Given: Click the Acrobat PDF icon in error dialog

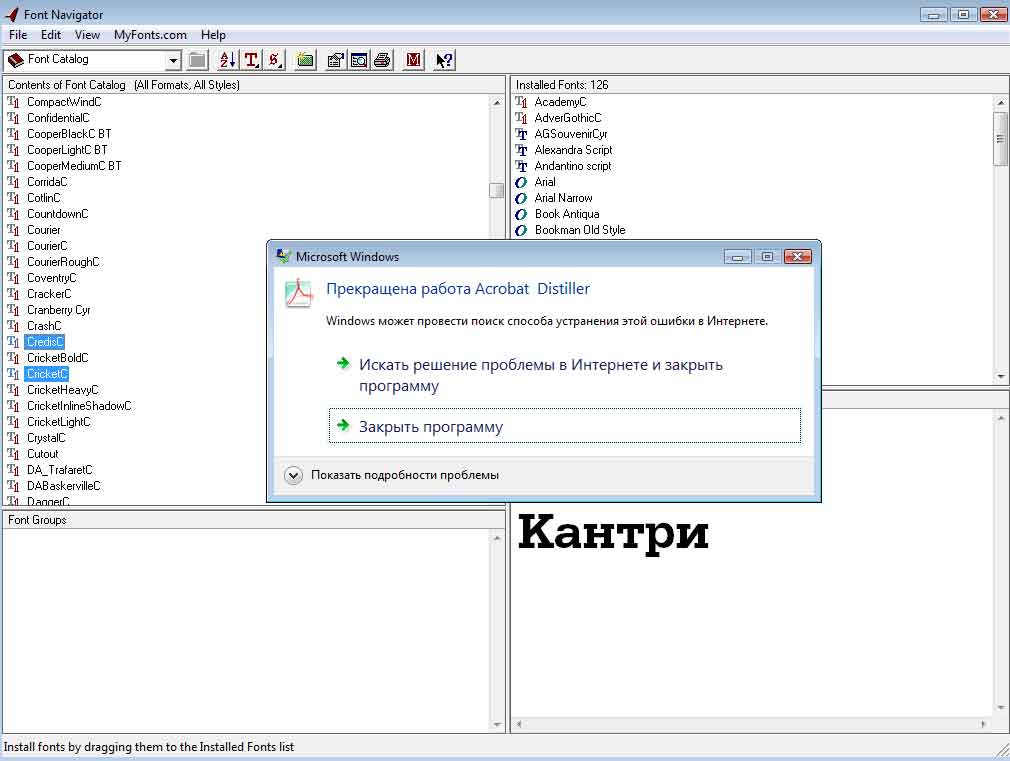Looking at the screenshot, I should coord(299,293).
